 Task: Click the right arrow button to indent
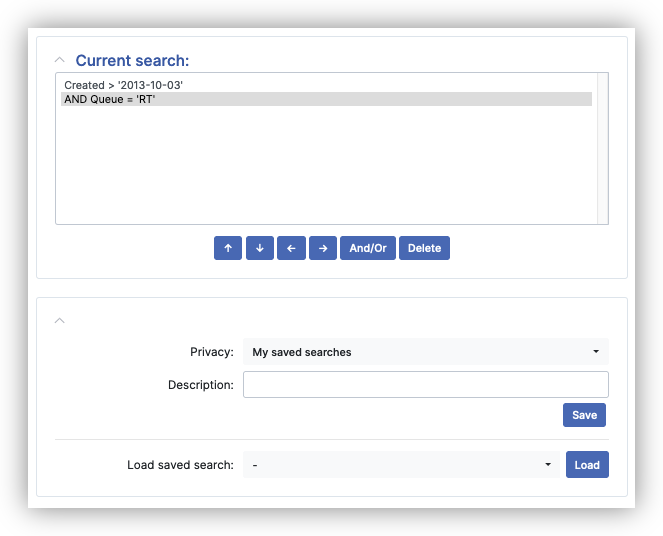point(322,248)
